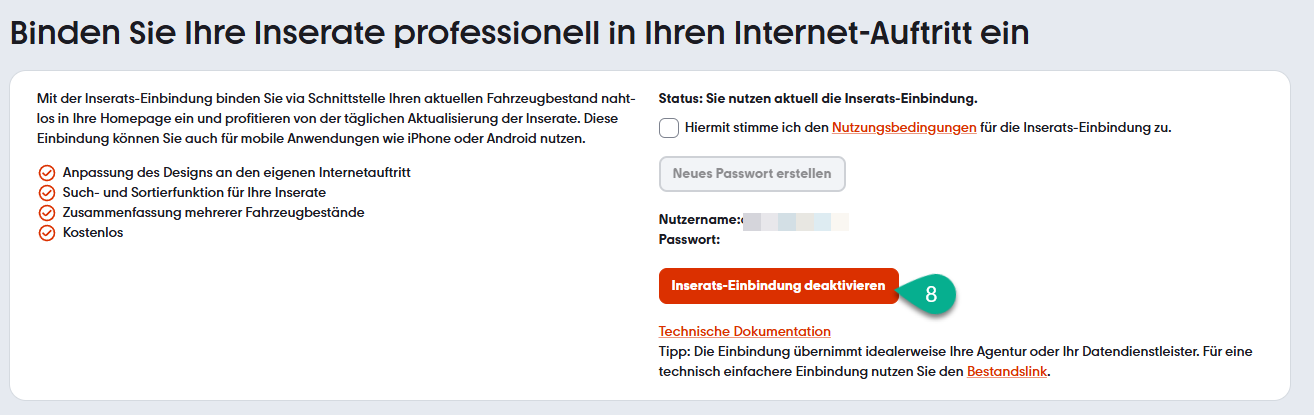Follow the Bestandslink link
This screenshot has height=415, width=1314.
tap(1008, 372)
